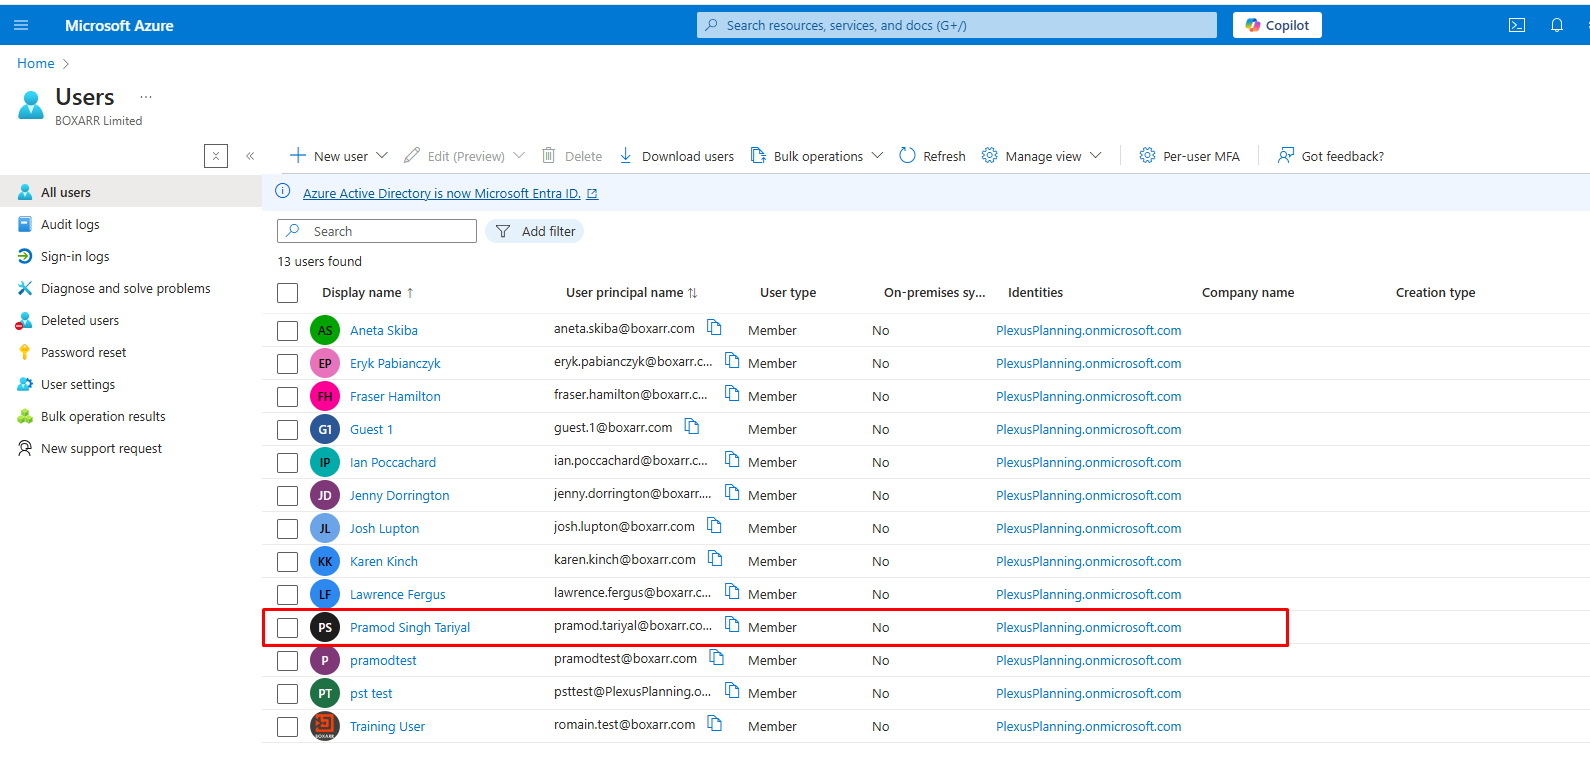Viewport: 1590px width, 772px height.
Task: Expand the New user dropdown
Action: [382, 155]
